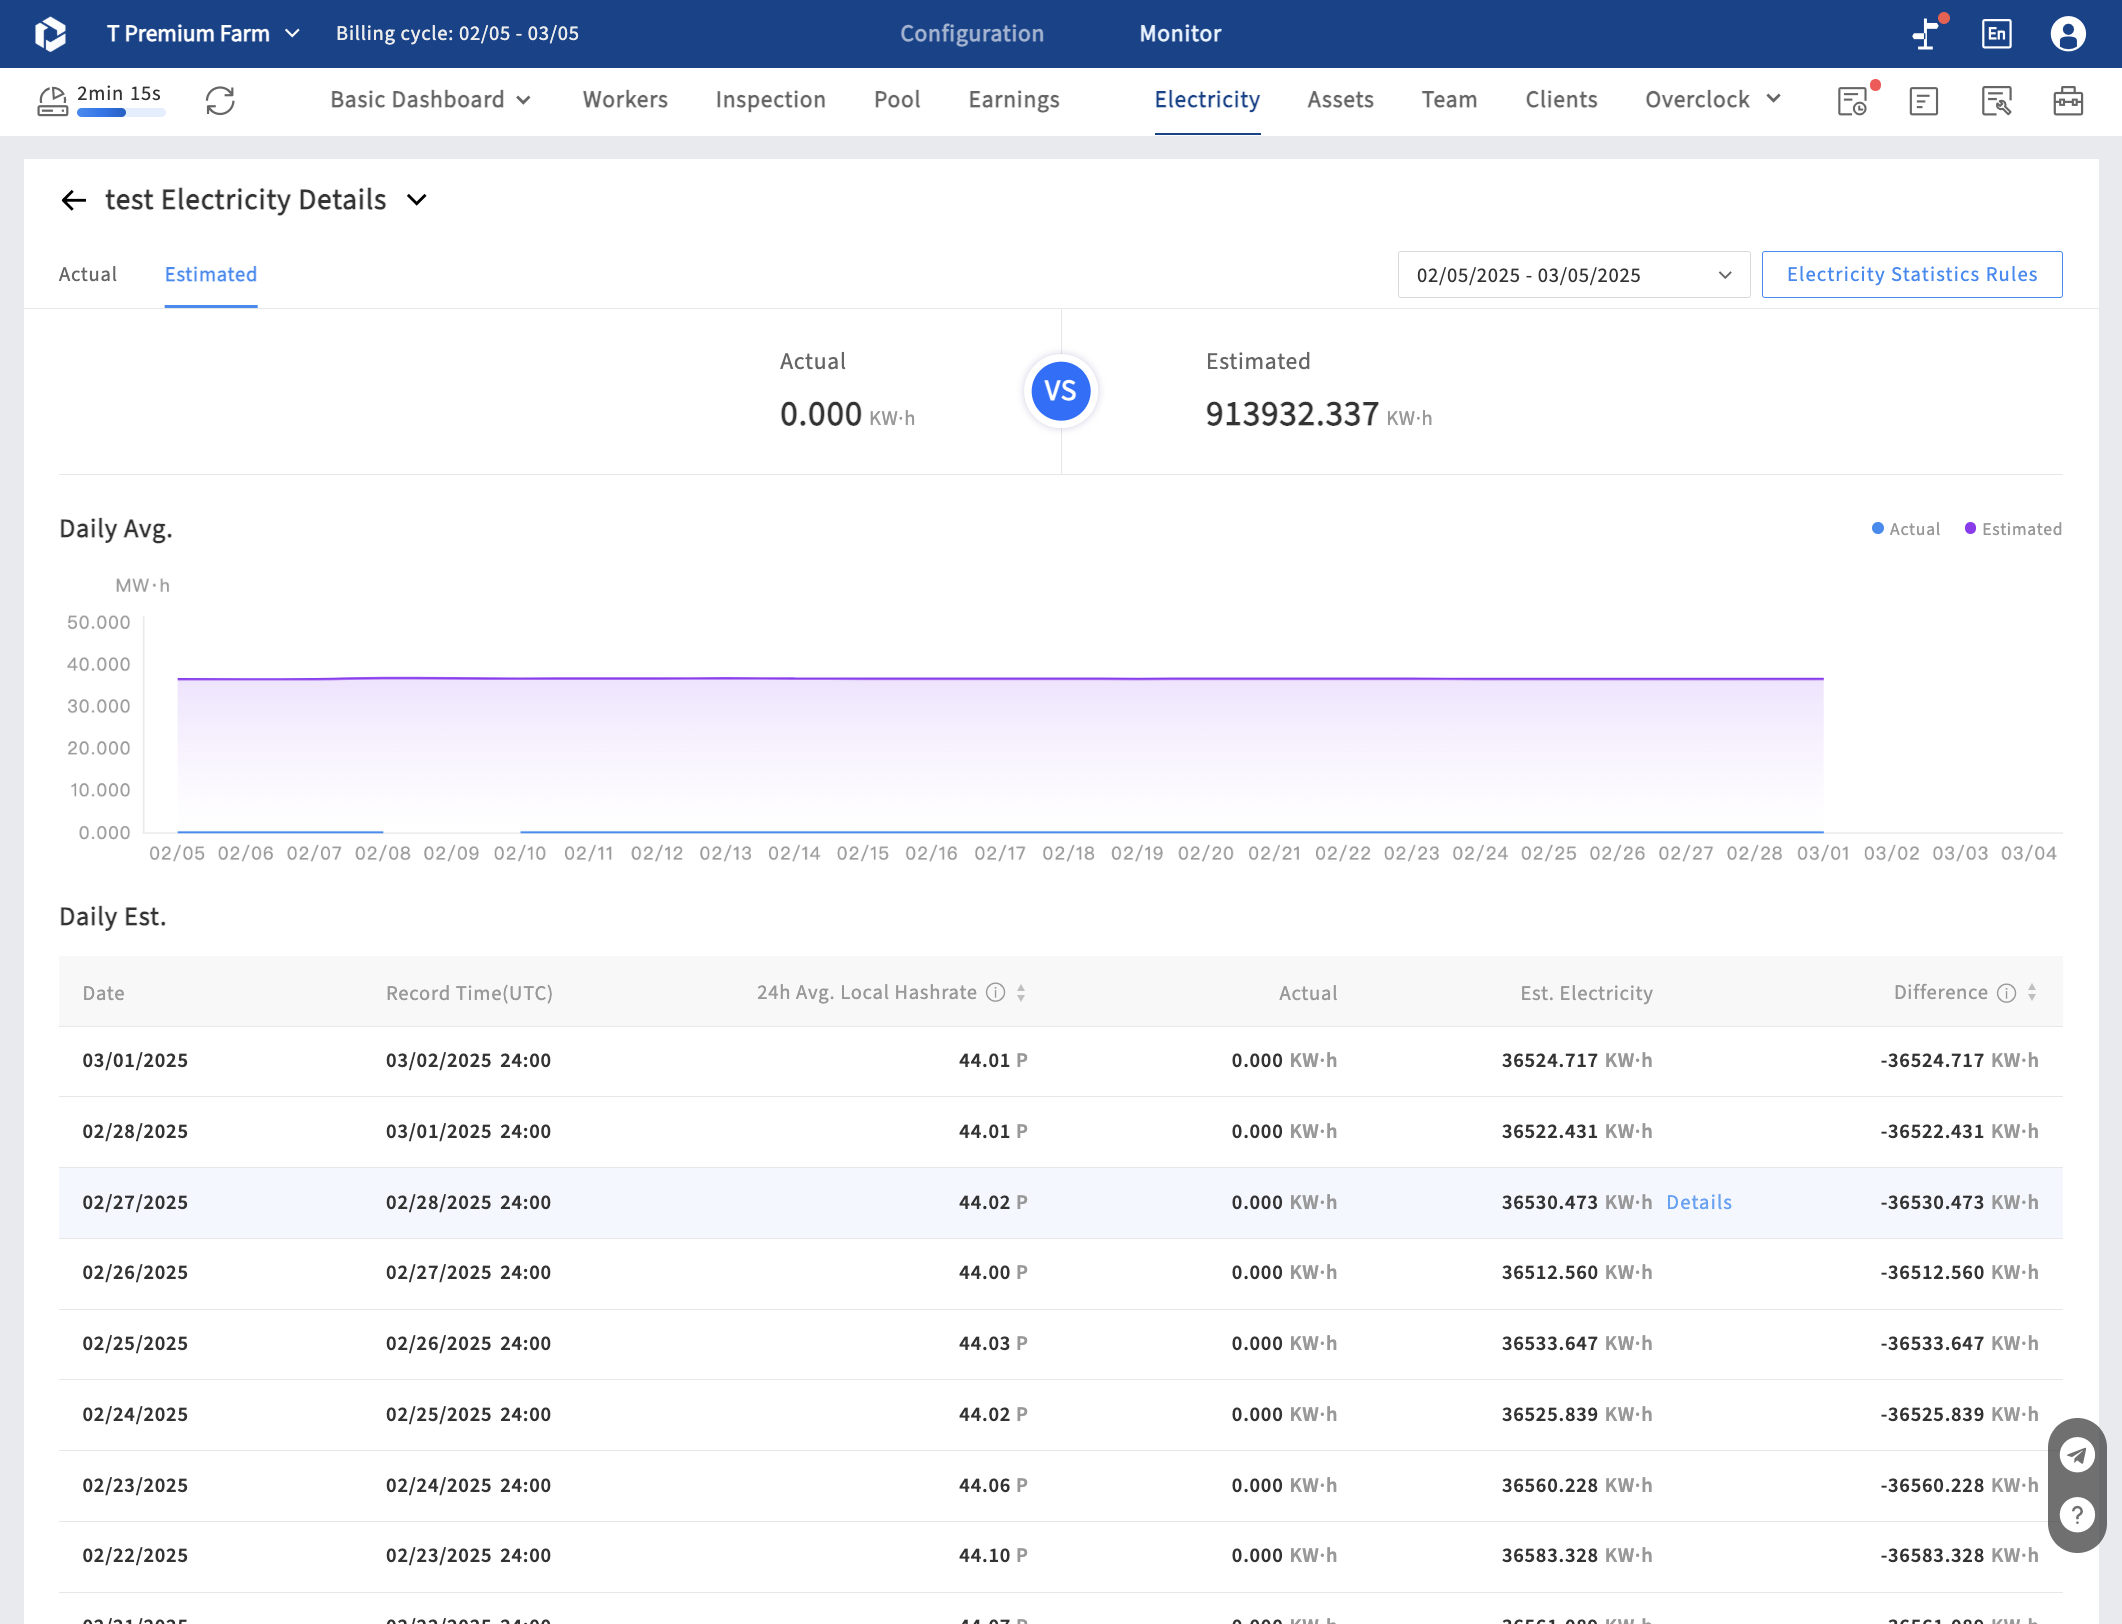Sort by the Difference column
Image resolution: width=2122 pixels, height=1624 pixels.
coord(2032,992)
